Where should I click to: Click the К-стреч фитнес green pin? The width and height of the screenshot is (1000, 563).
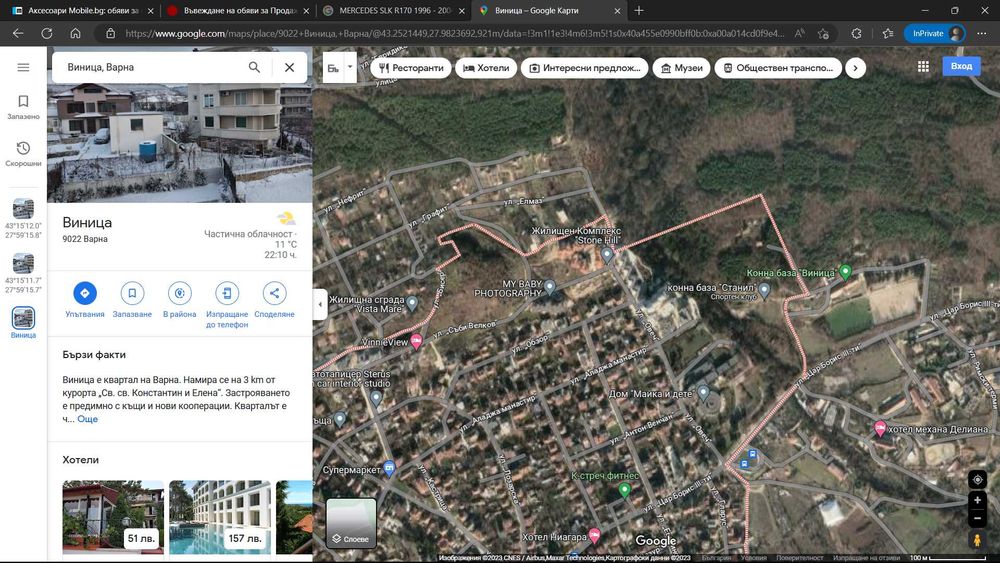[624, 490]
